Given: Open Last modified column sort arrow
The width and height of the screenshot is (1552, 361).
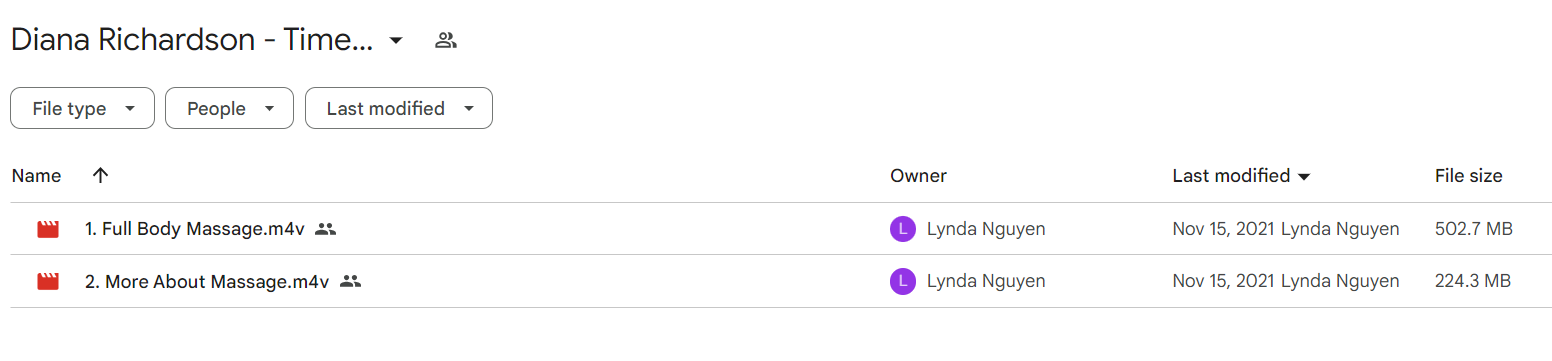Looking at the screenshot, I should tap(1303, 177).
